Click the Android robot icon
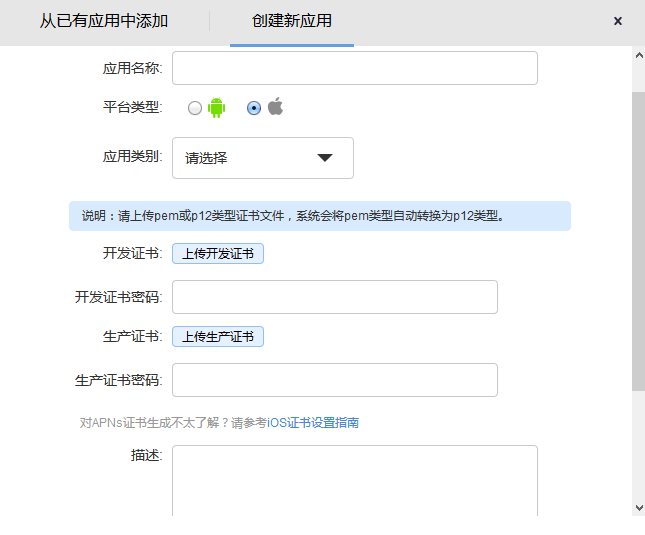 (216, 108)
